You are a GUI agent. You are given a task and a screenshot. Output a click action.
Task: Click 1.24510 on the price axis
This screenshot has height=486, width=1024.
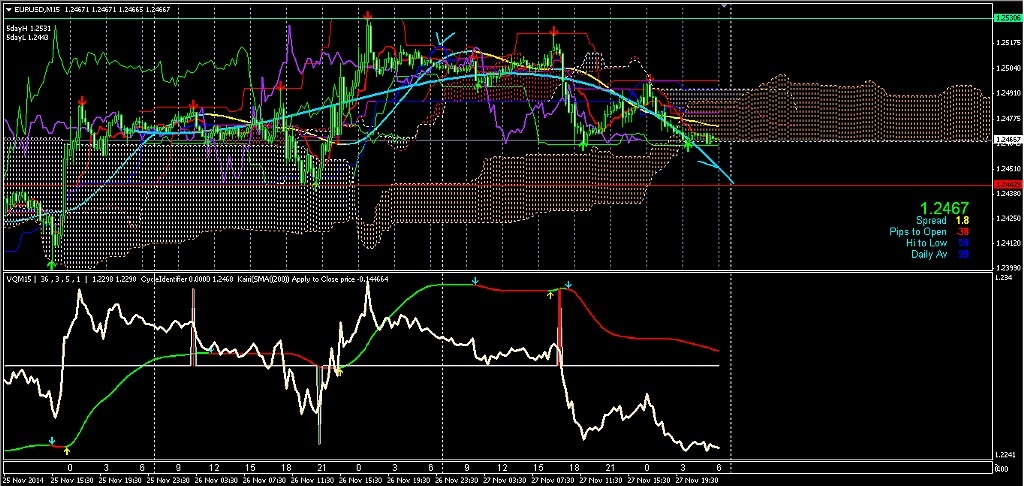(x=1007, y=169)
